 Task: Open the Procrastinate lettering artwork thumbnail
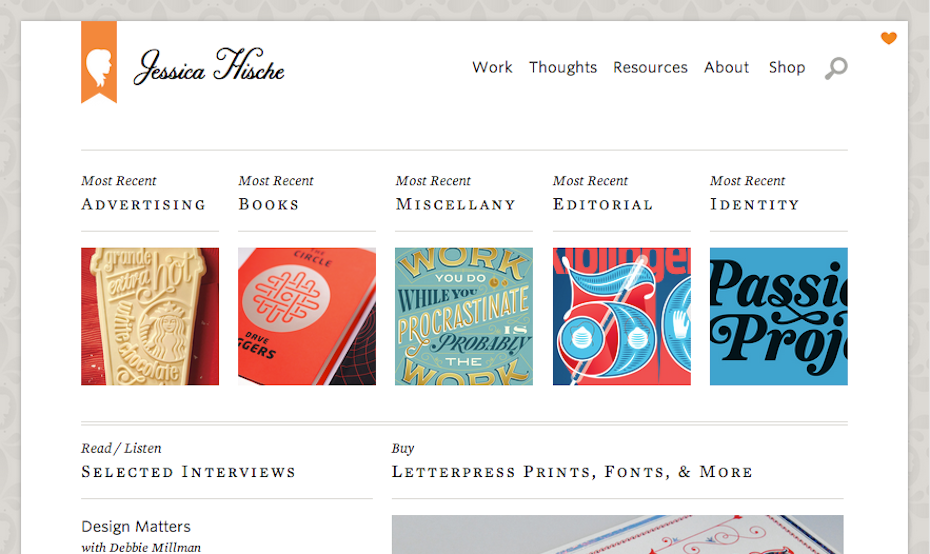[x=464, y=316]
